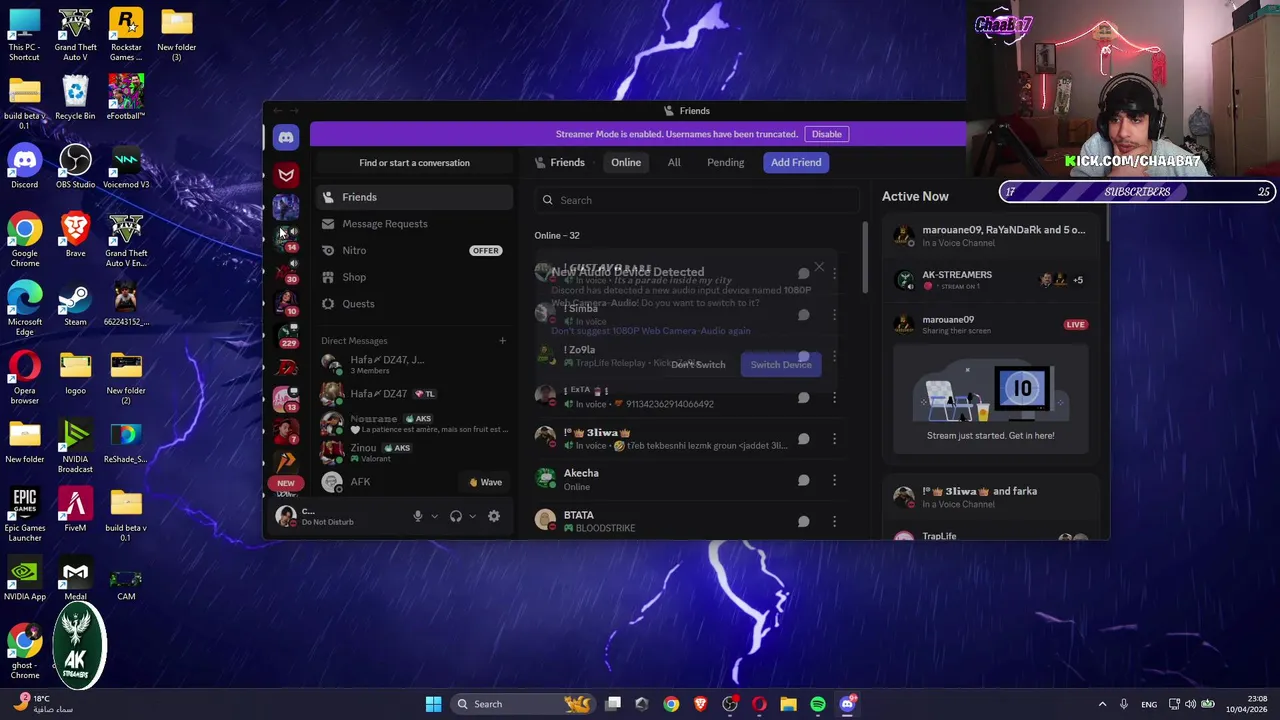The width and height of the screenshot is (1280, 720).
Task: Click own avatar with Do Not Disturb status
Action: (x=286, y=516)
